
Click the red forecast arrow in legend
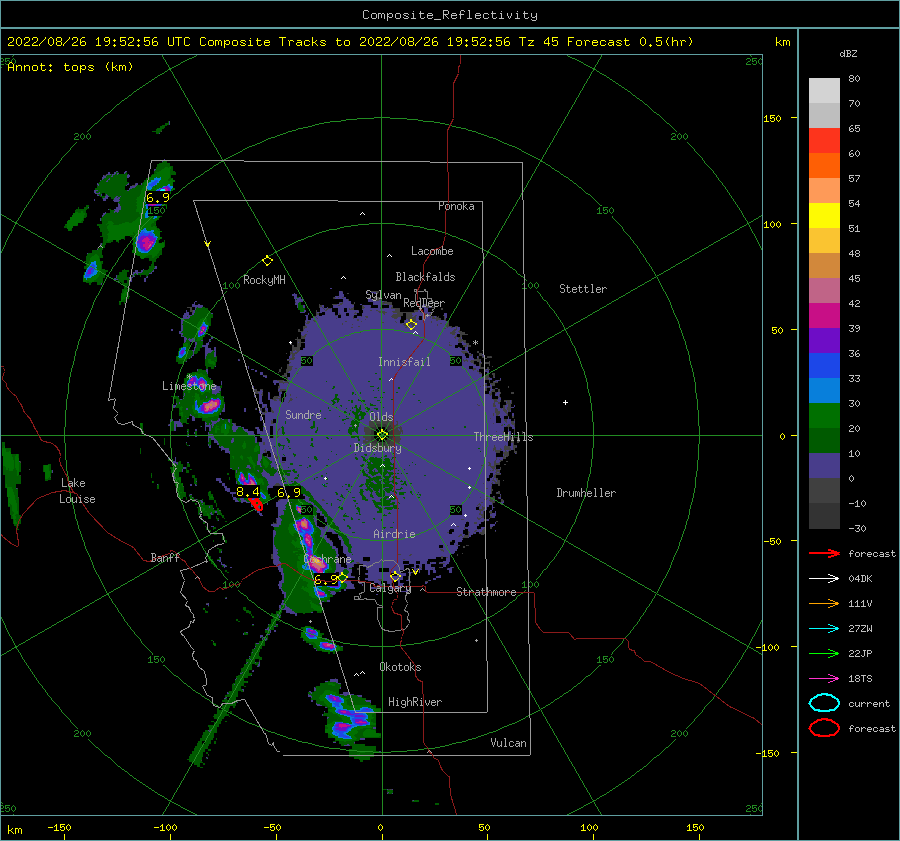824,553
